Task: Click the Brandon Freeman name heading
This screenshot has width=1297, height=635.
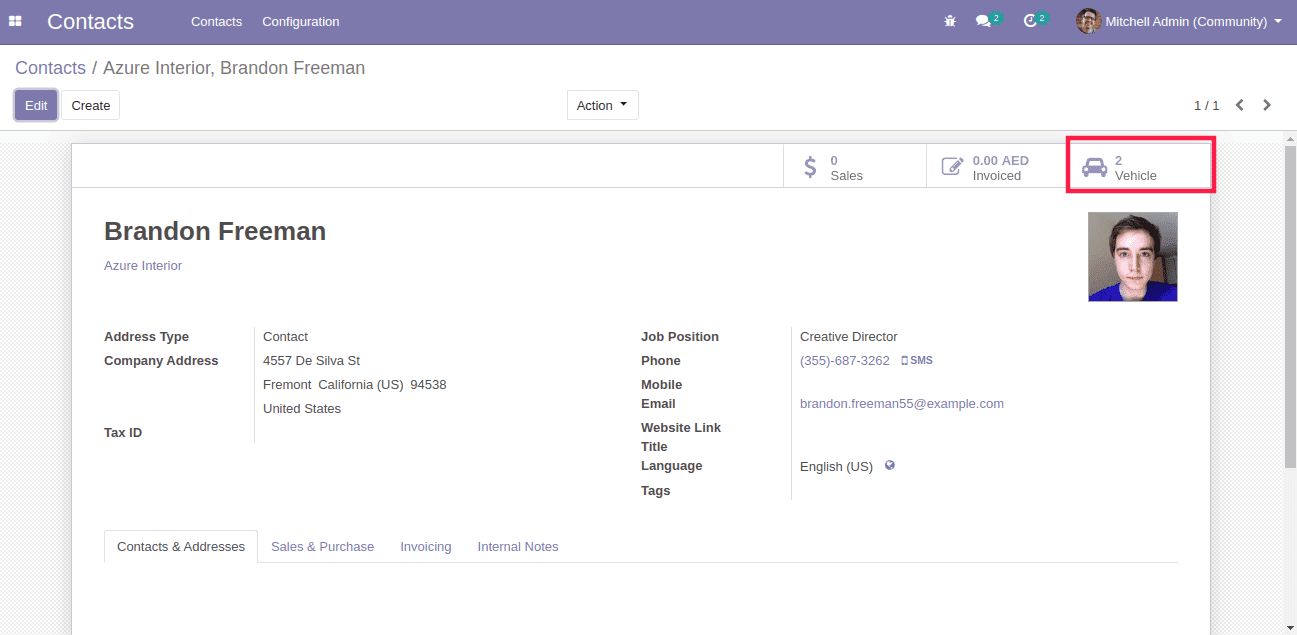Action: pyautogui.click(x=215, y=231)
